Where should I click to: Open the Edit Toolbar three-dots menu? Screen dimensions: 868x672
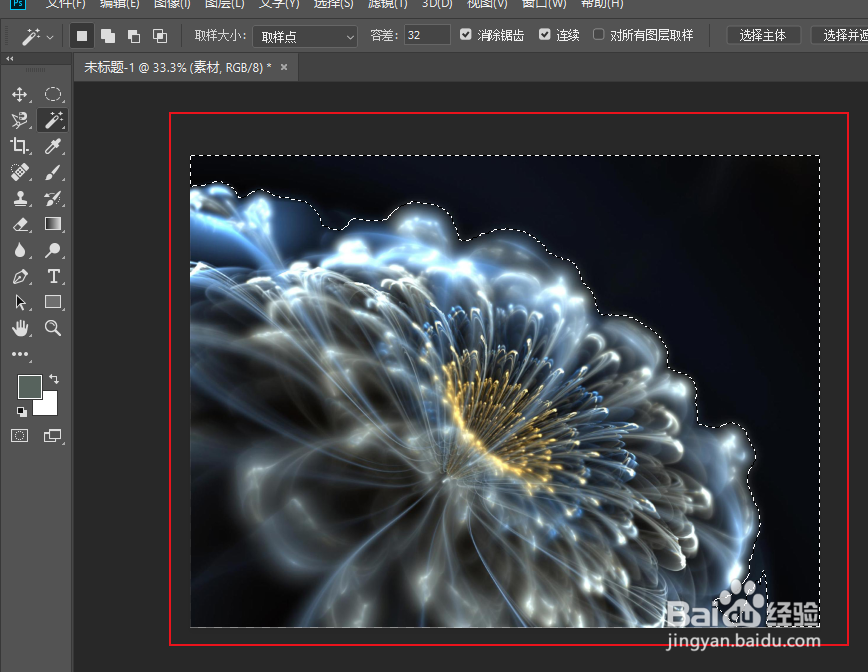click(20, 354)
